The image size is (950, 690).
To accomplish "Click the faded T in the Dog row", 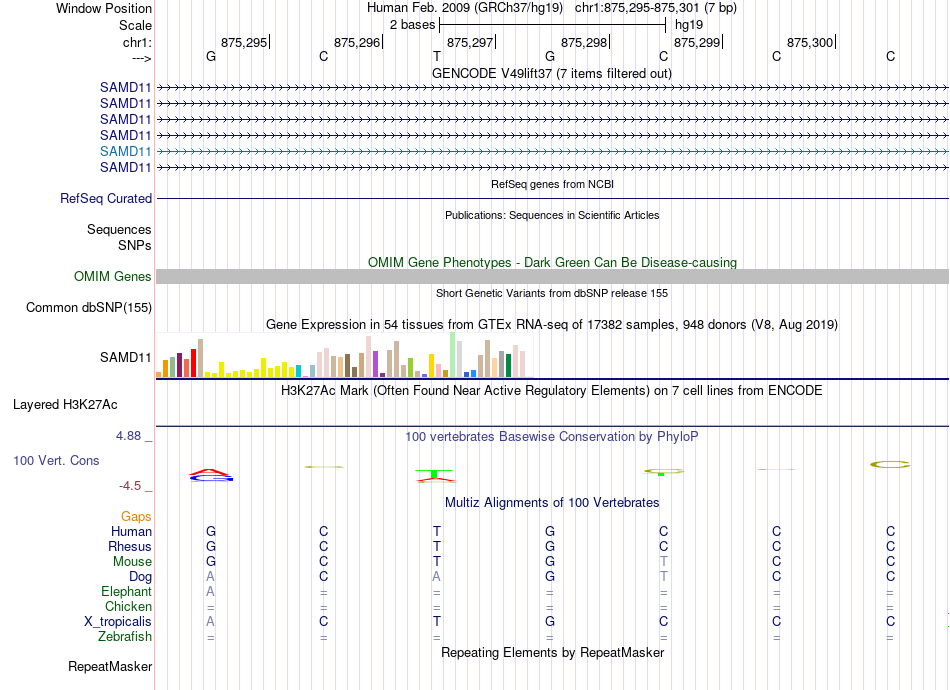I will tap(663, 577).
